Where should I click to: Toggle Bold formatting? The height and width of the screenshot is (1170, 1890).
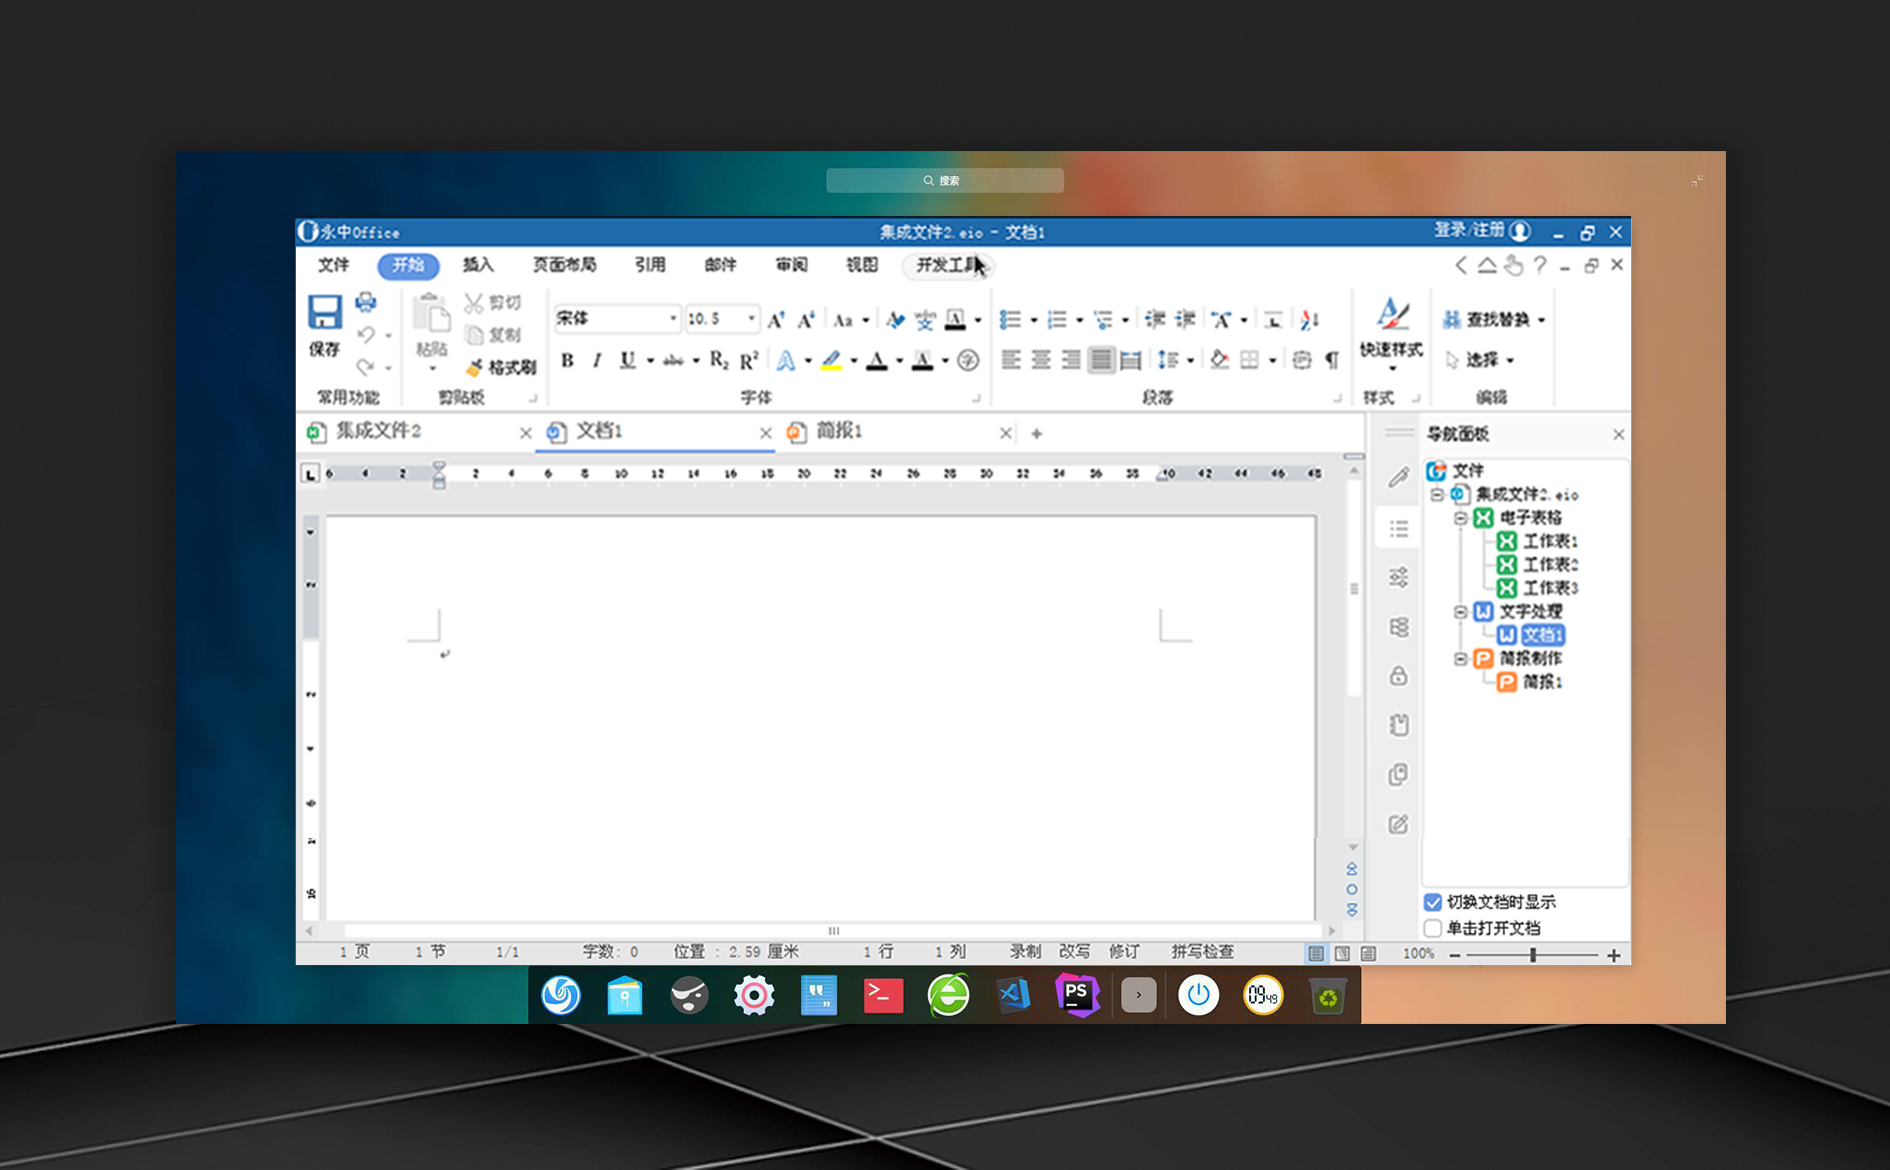(567, 360)
